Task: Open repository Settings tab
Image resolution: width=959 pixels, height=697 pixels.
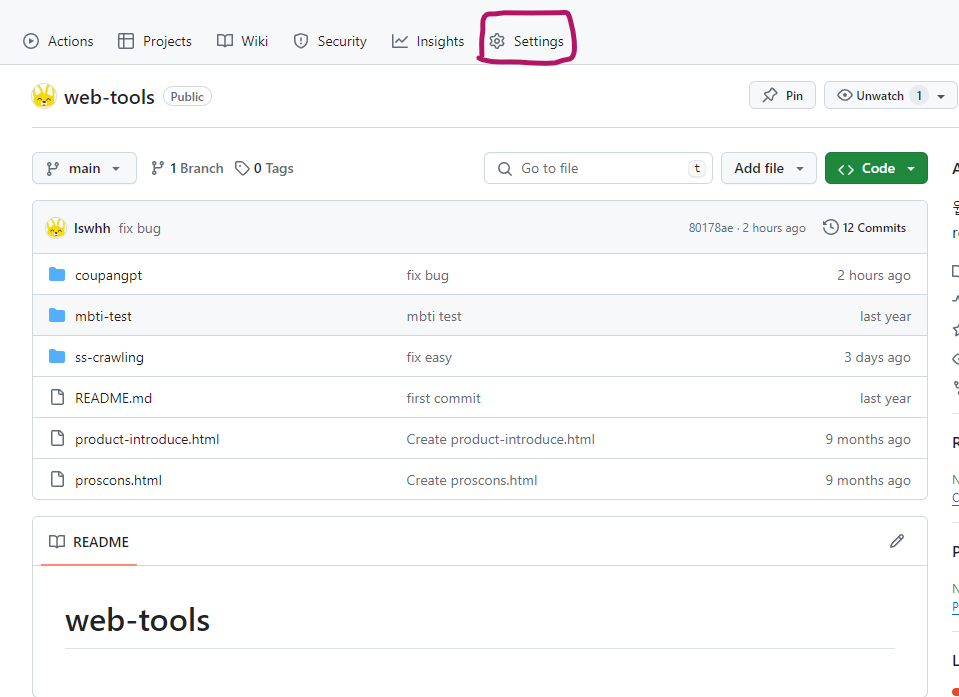Action: [x=527, y=41]
